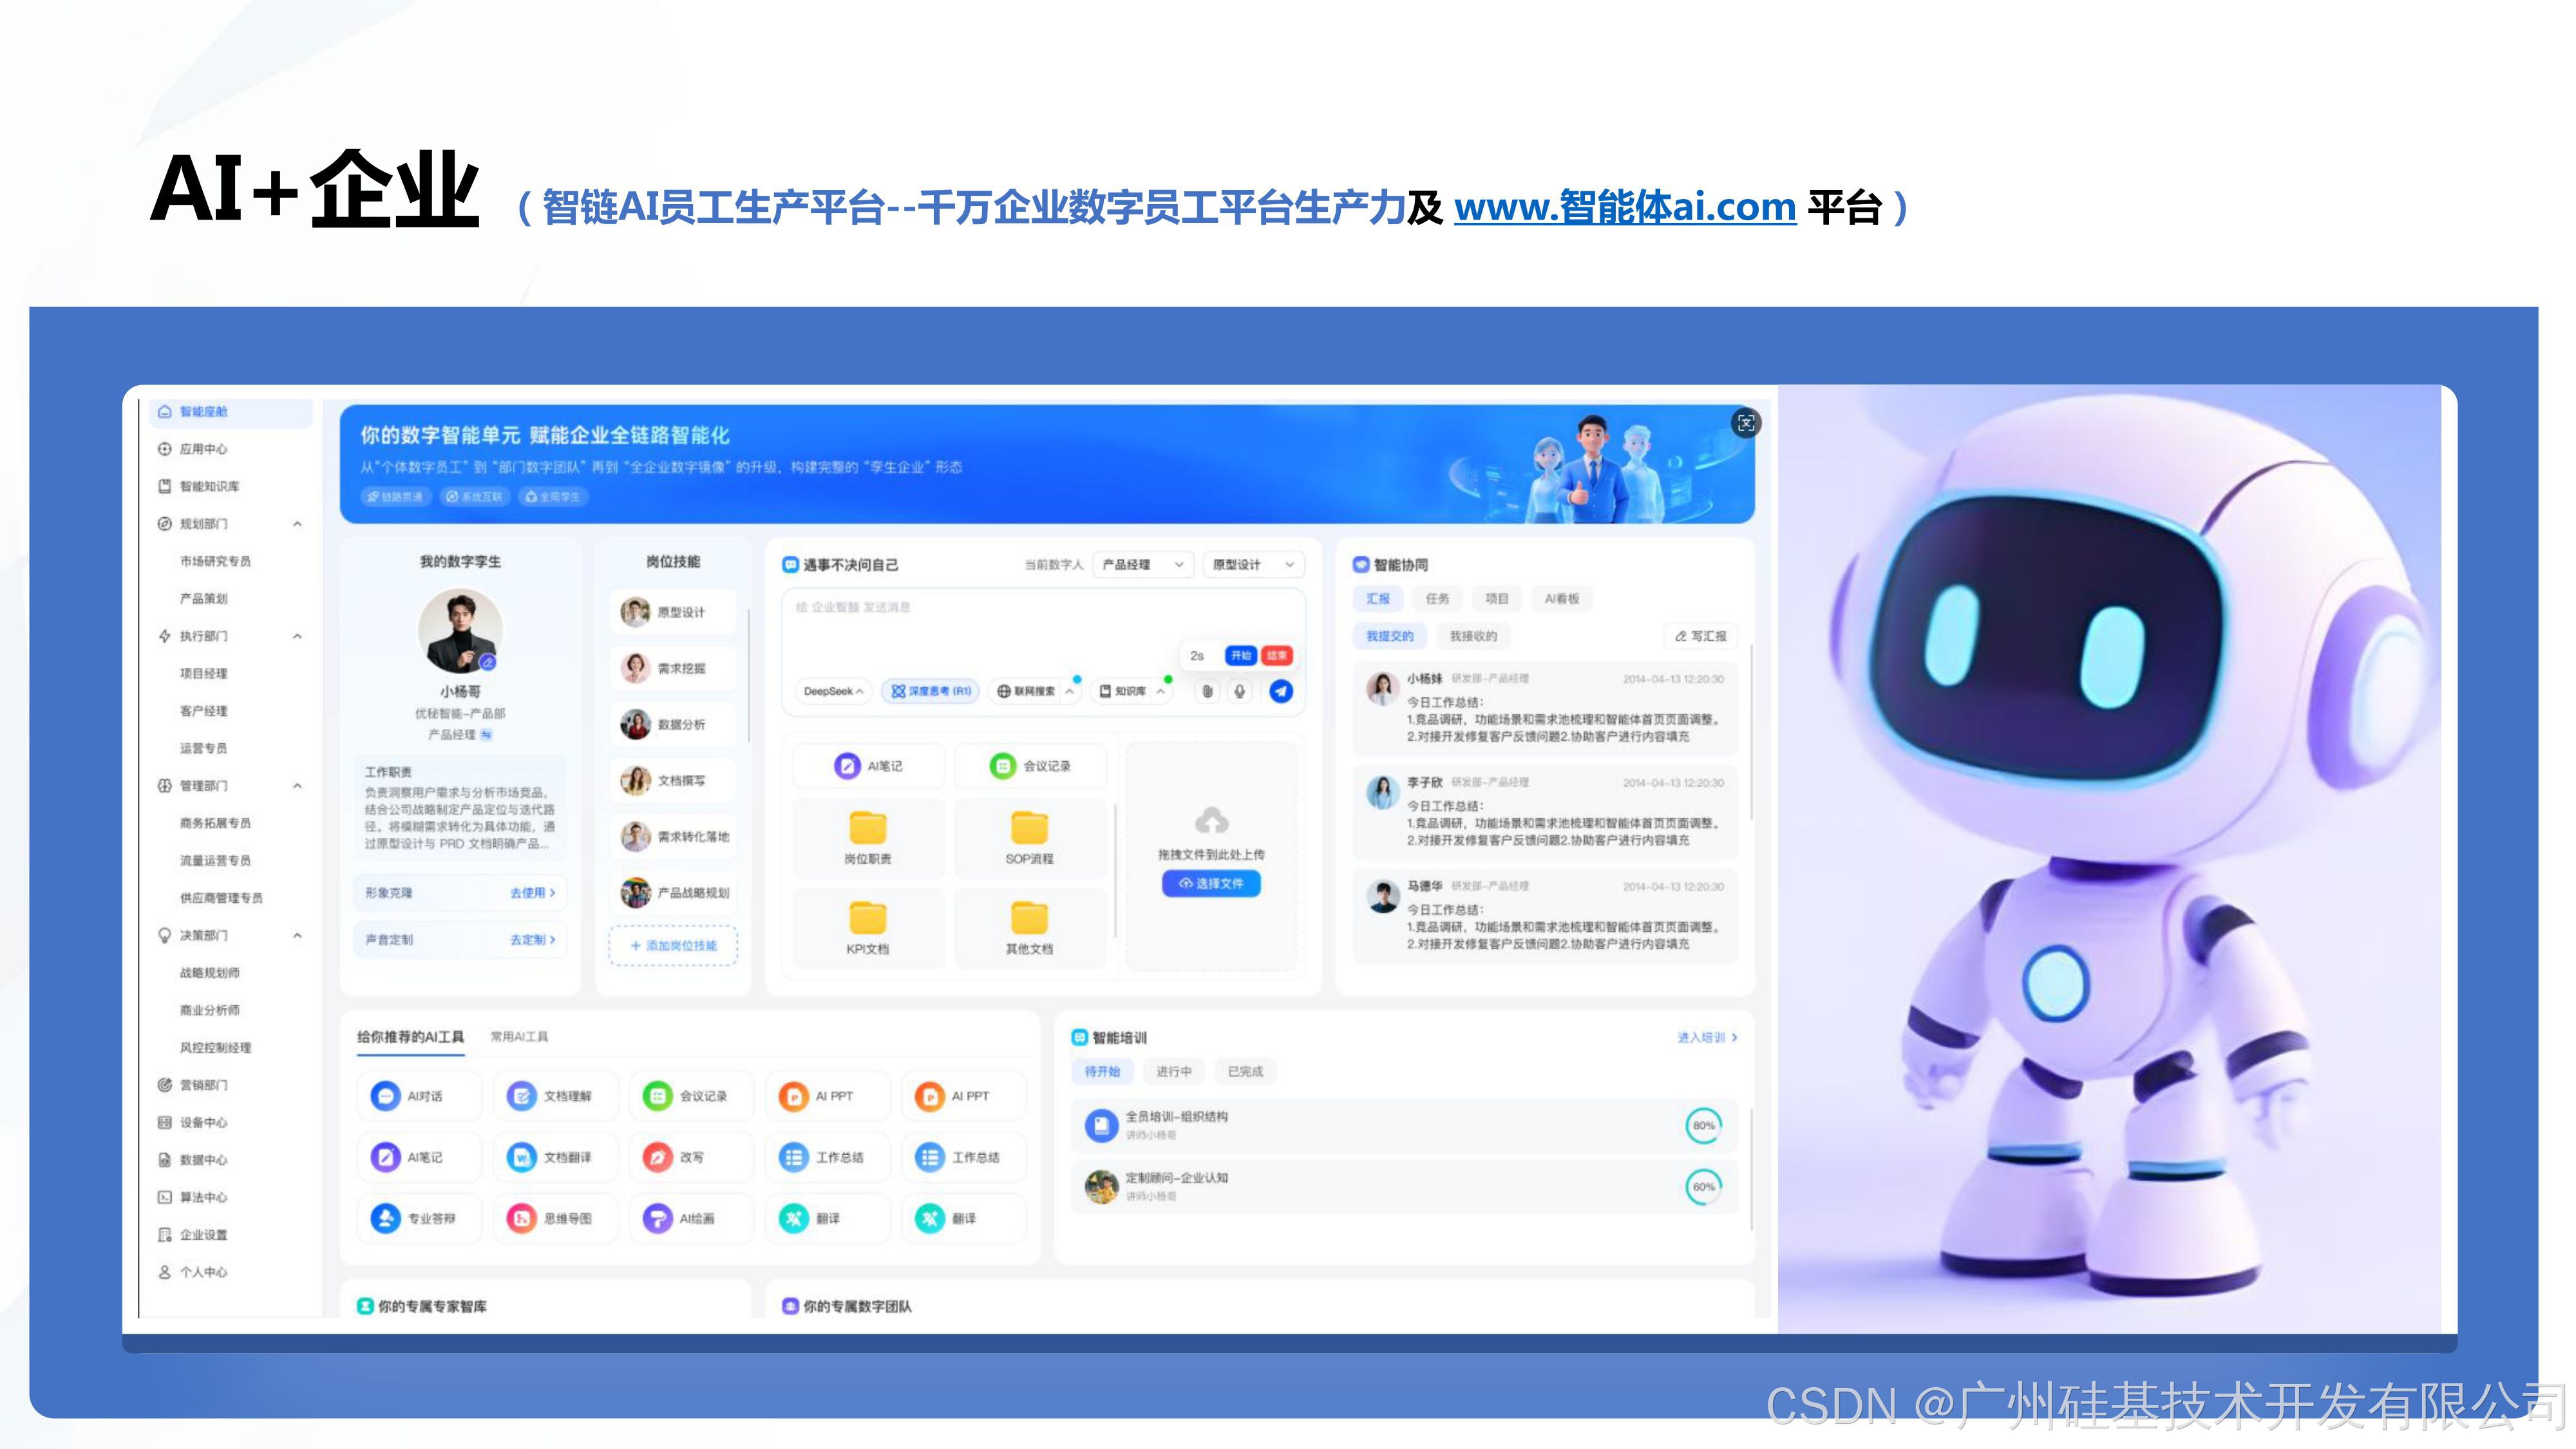Open 算法中心 in the sidebar
Screen dimensions: 2576x1449
(193, 1197)
